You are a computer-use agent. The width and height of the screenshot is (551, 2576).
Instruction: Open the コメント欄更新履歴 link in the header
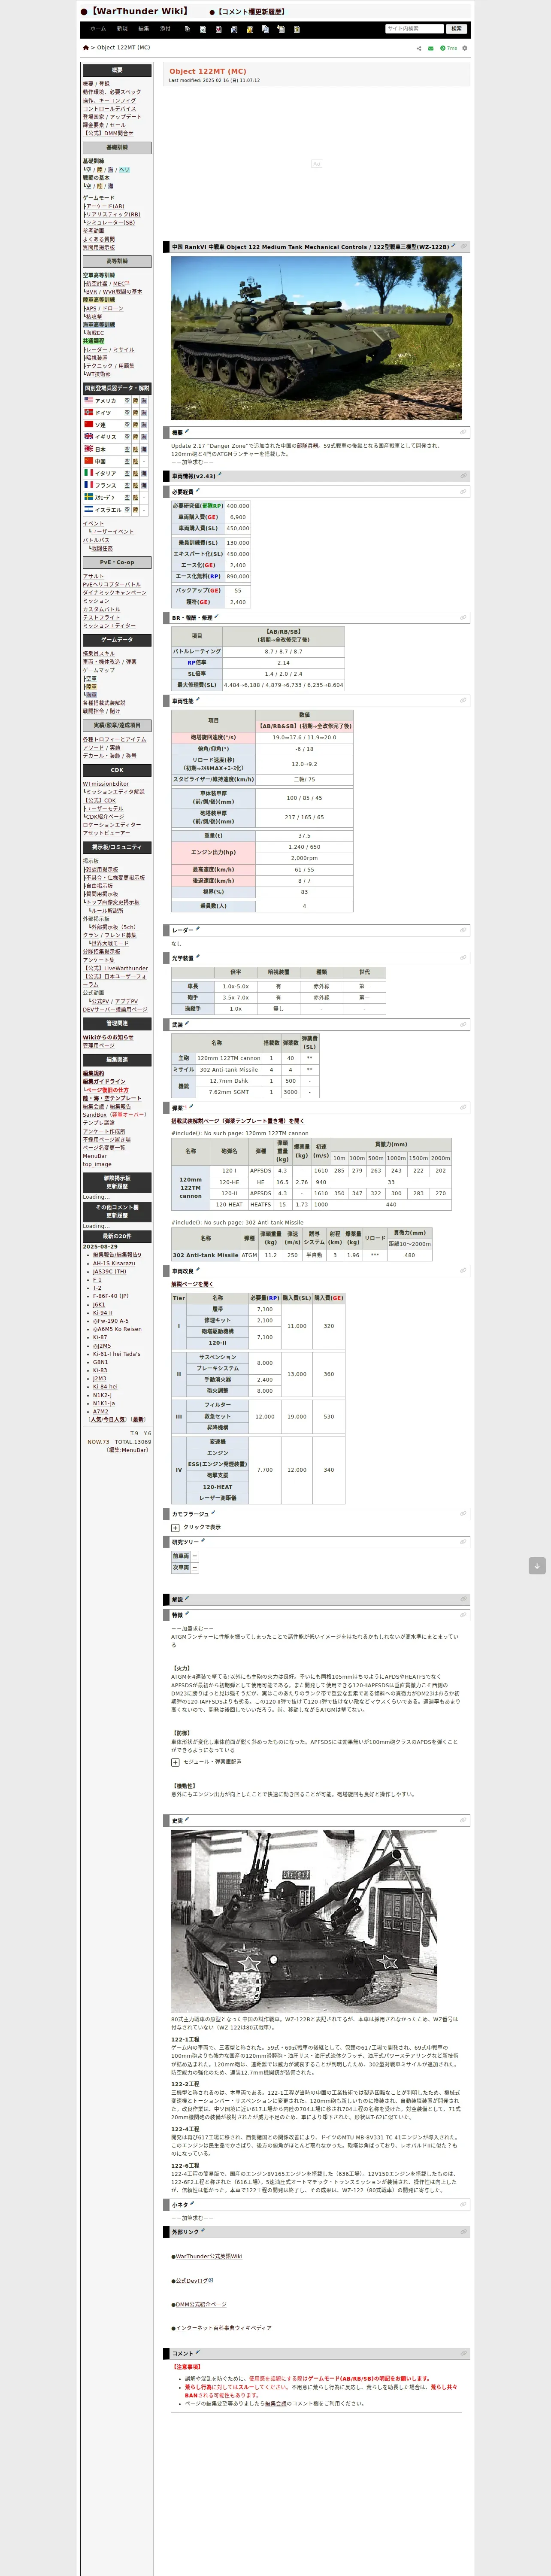(x=252, y=11)
